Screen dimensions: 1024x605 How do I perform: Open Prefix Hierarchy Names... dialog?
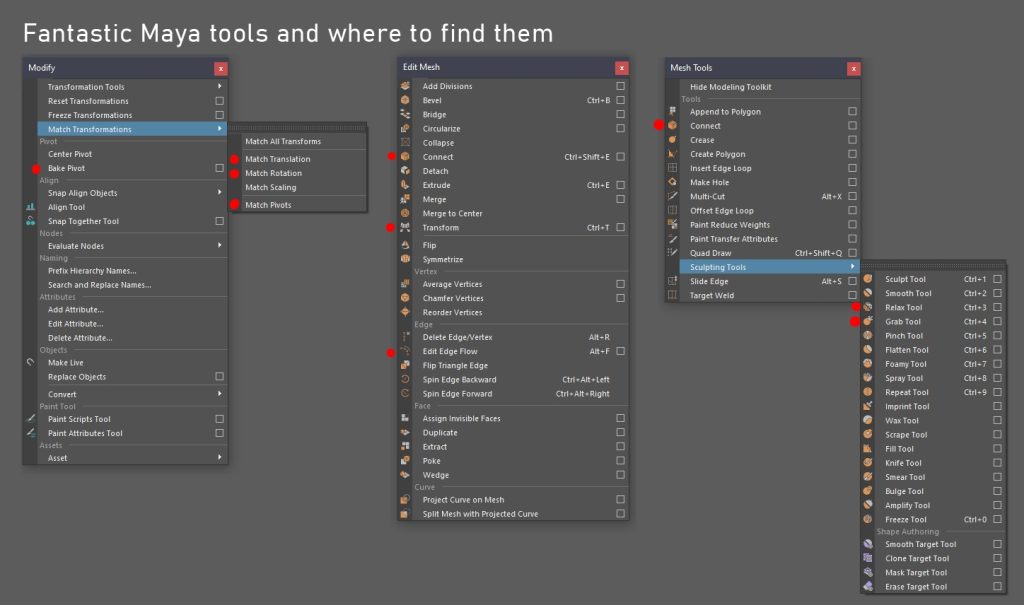(92, 270)
